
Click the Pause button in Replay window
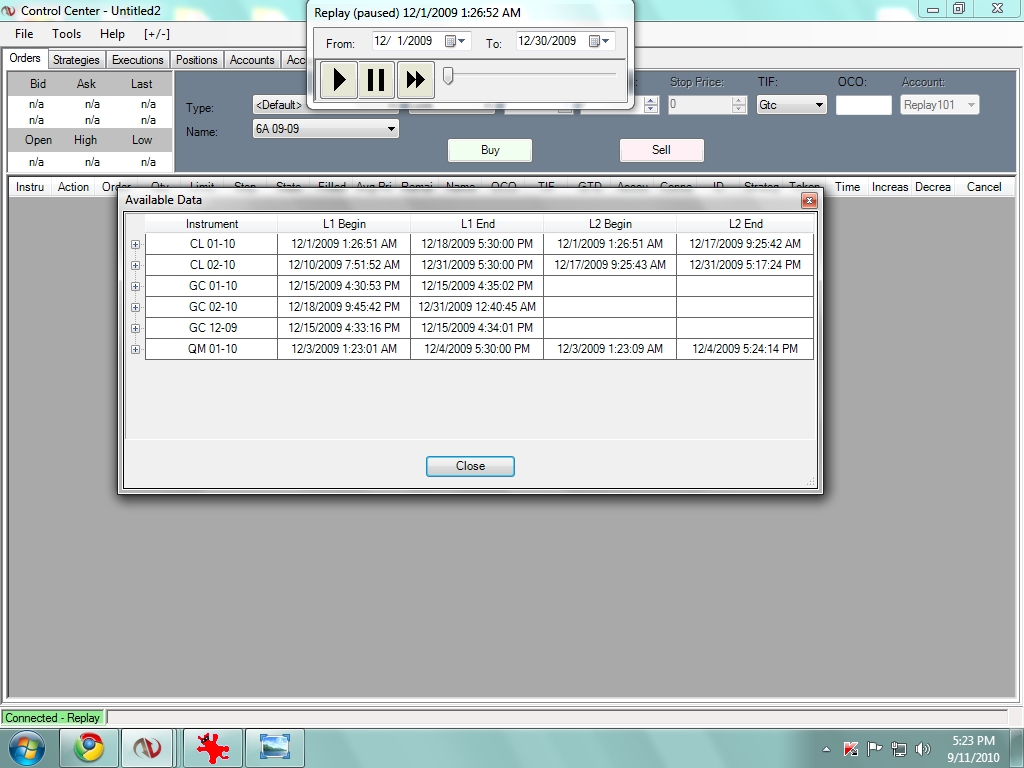376,80
